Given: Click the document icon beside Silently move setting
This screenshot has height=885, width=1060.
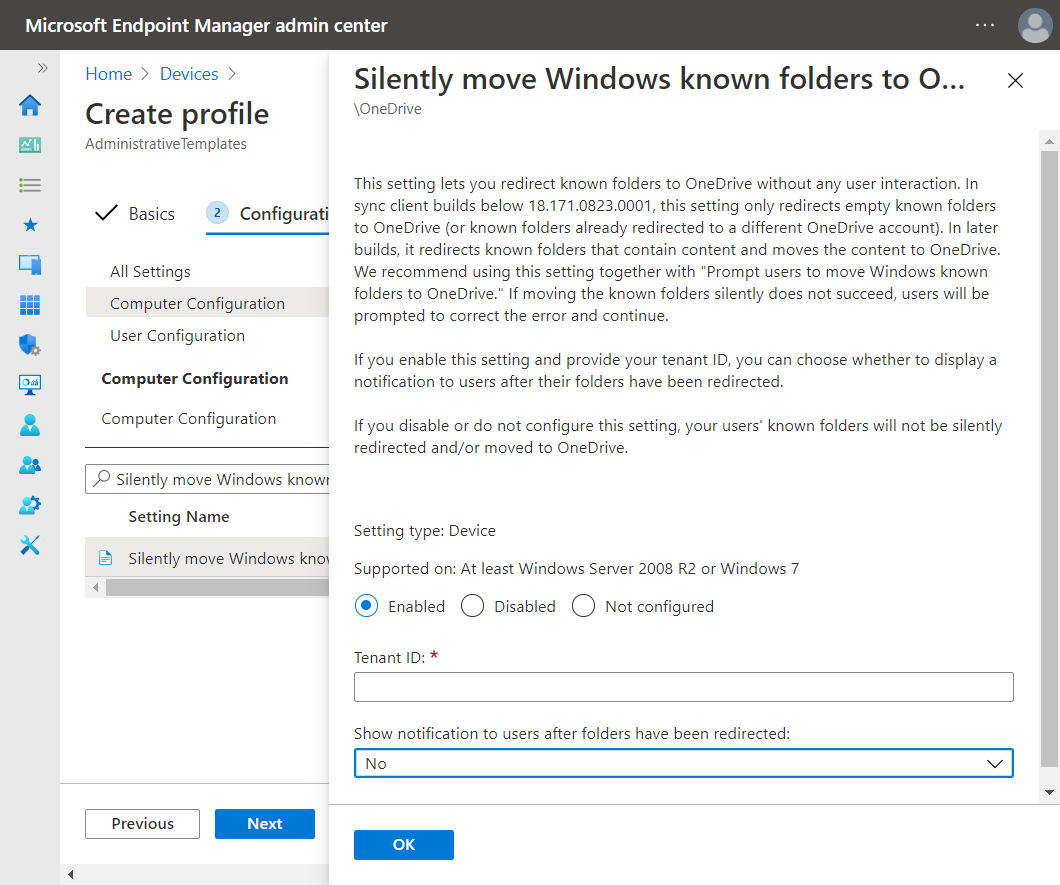Looking at the screenshot, I should coord(105,558).
